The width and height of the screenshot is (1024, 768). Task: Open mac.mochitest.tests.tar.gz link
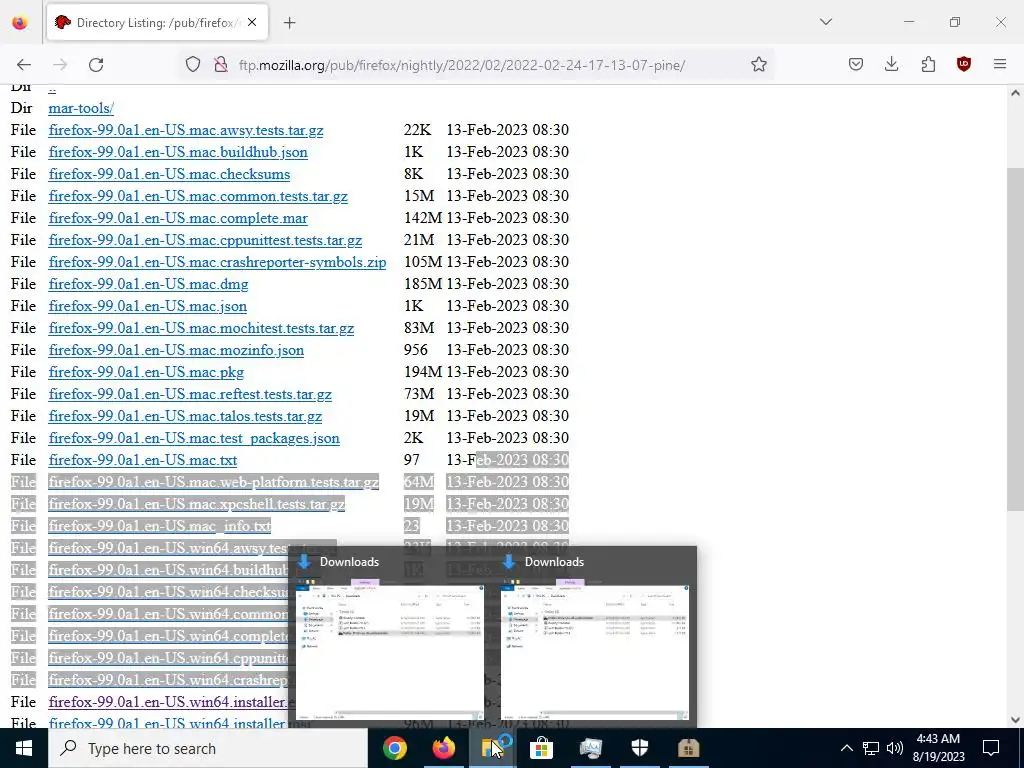(201, 328)
